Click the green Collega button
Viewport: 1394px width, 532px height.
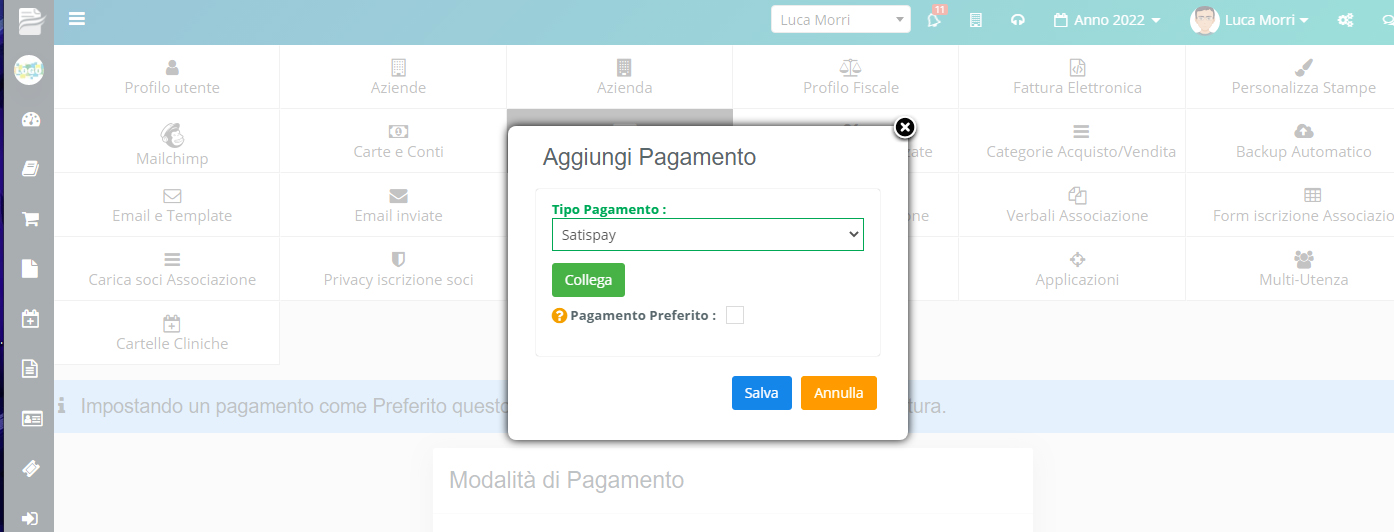pyautogui.click(x=588, y=280)
